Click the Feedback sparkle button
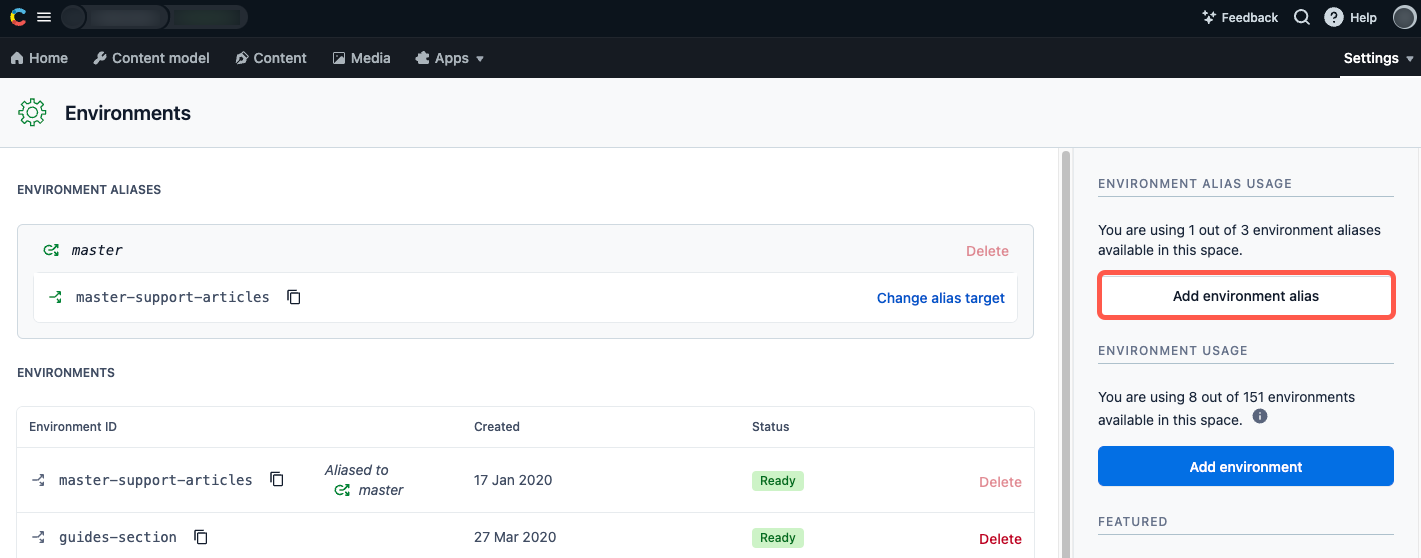 click(1240, 17)
